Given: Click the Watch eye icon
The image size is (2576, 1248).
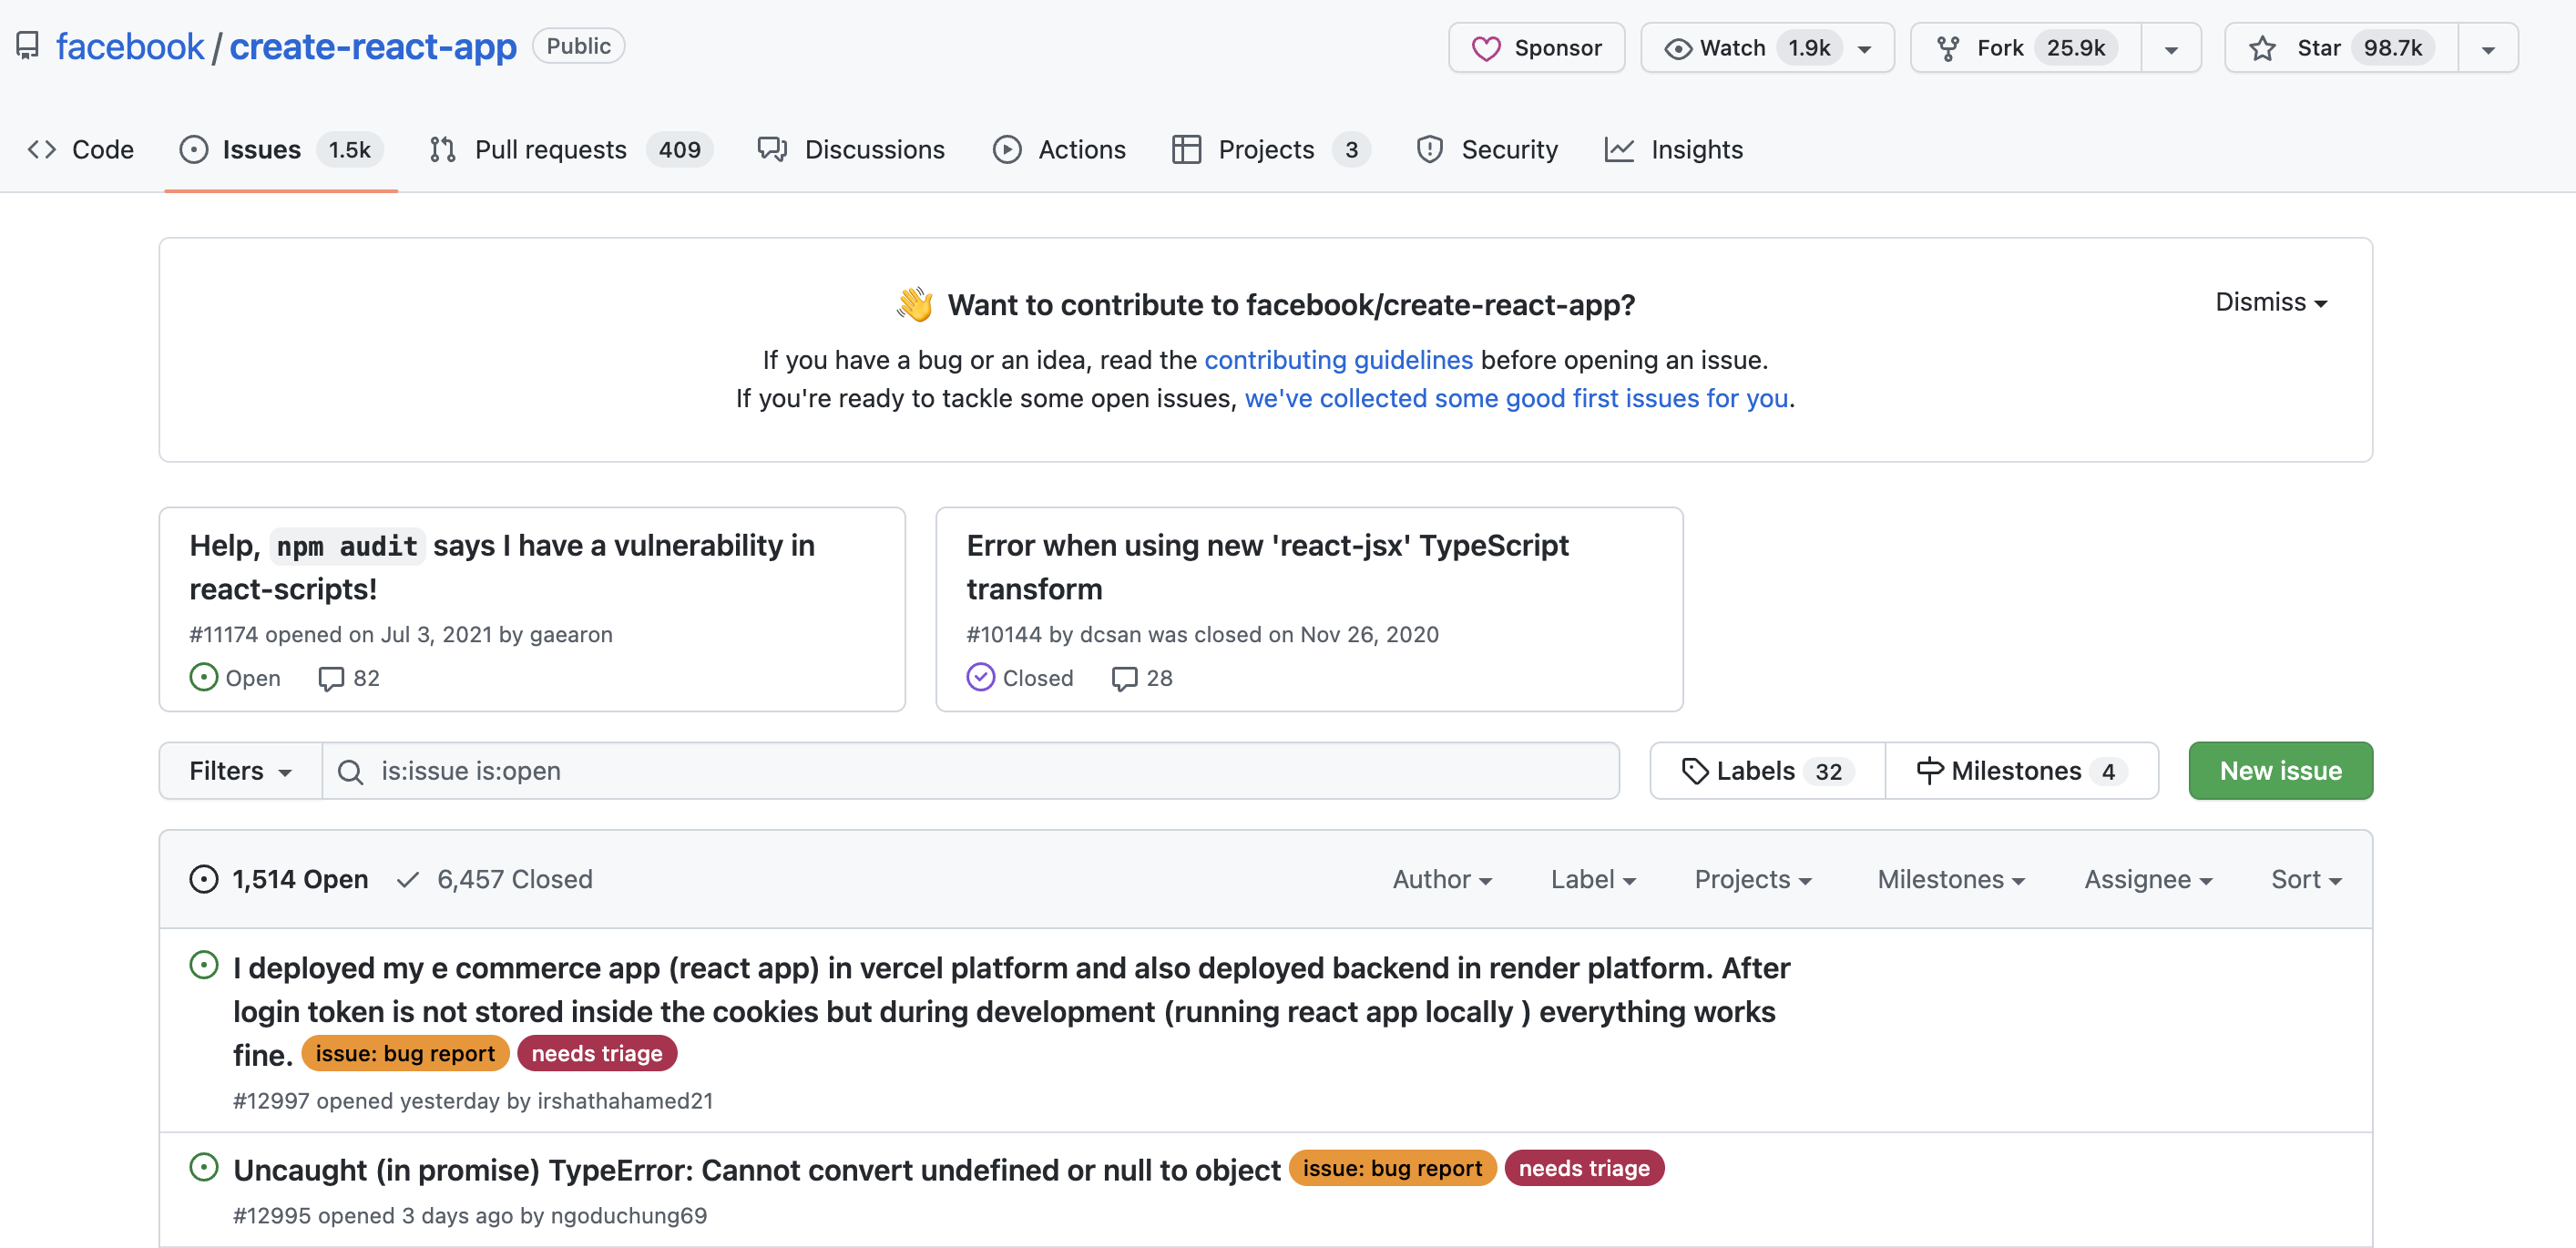Looking at the screenshot, I should pyautogui.click(x=1678, y=48).
